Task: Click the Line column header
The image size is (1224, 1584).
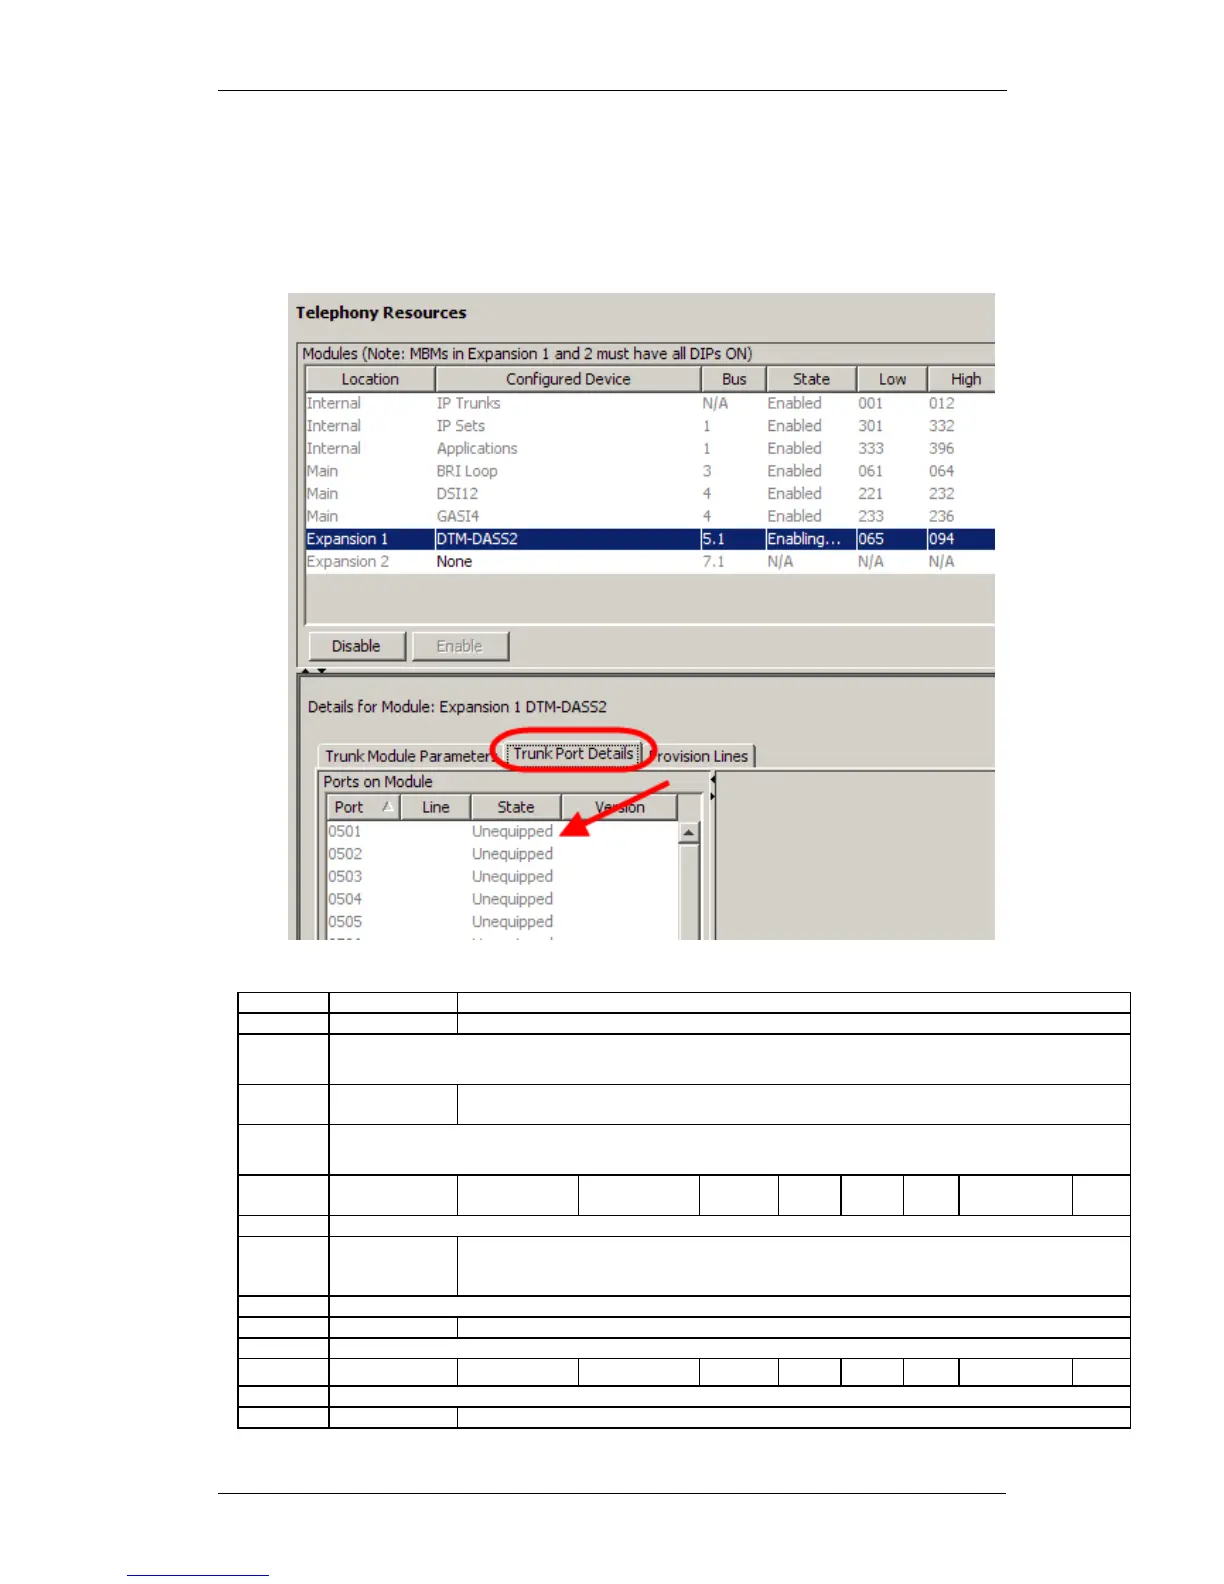Action: click(x=435, y=807)
